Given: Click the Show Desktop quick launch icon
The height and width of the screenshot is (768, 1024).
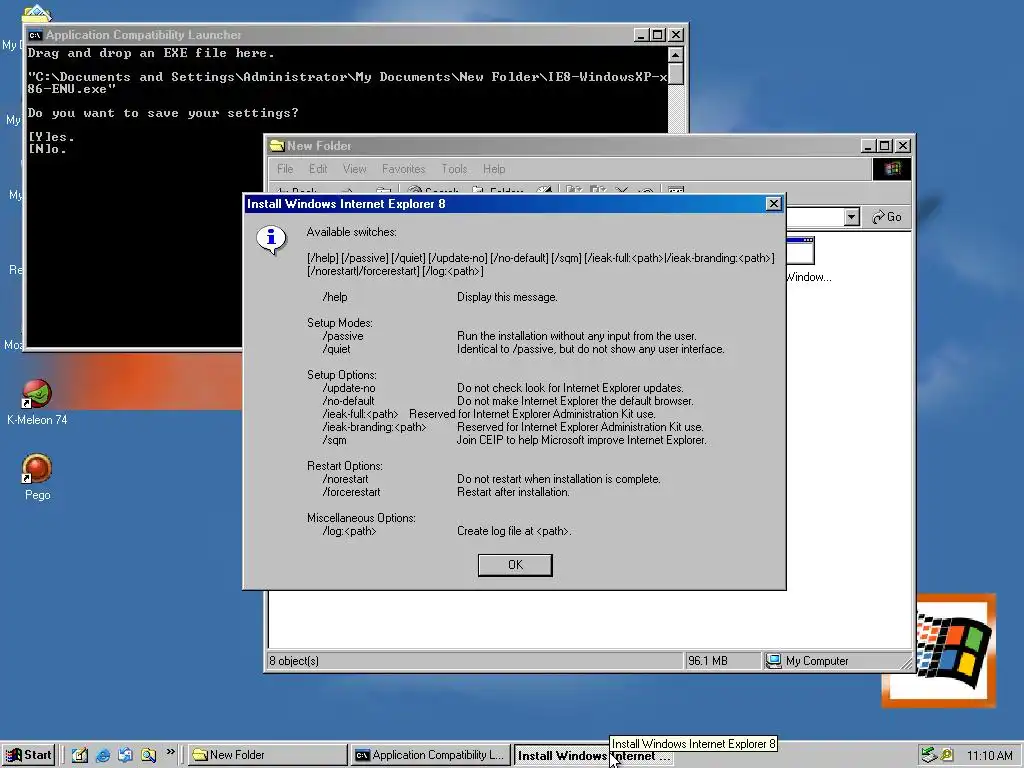Looking at the screenshot, I should (x=80, y=755).
